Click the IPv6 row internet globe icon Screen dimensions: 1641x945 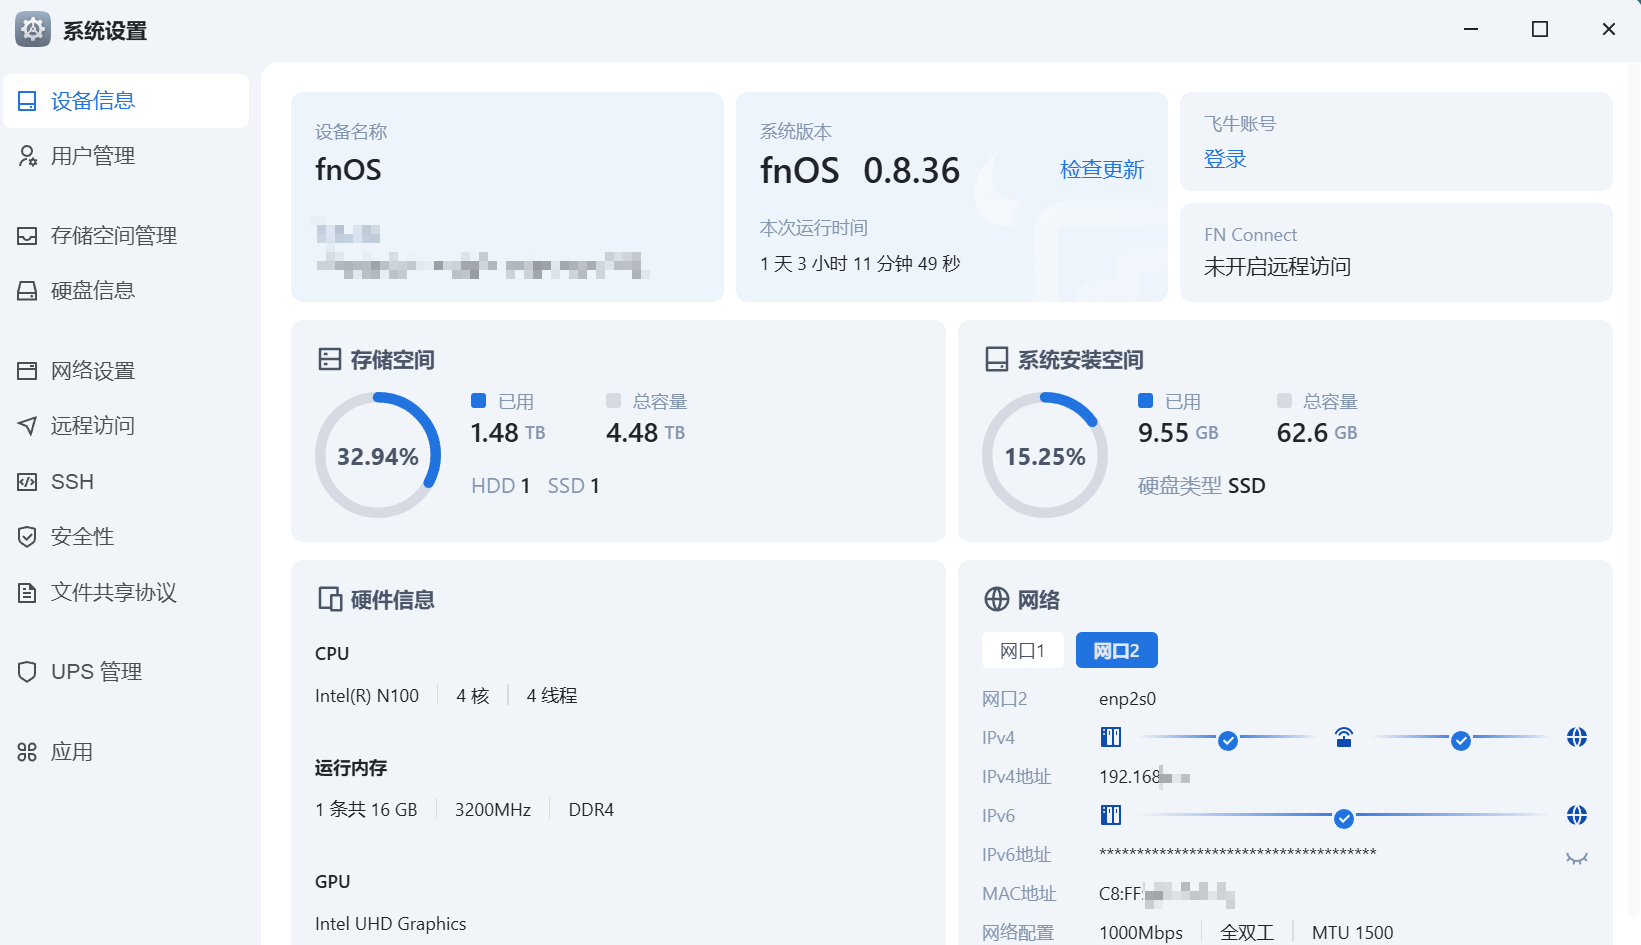click(1577, 815)
